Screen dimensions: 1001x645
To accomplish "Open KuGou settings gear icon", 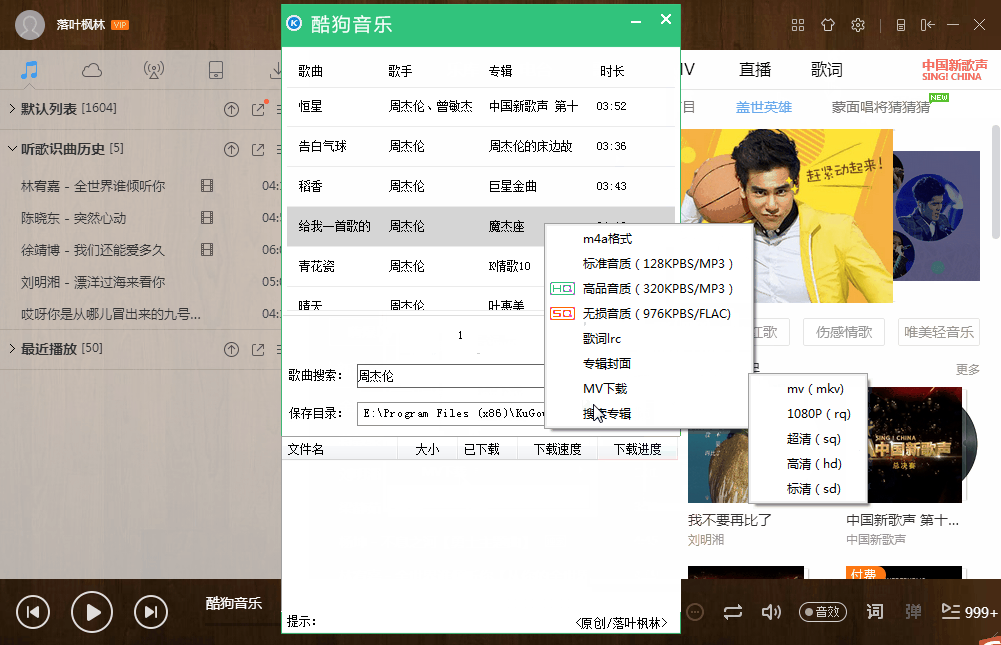I will pos(858,25).
